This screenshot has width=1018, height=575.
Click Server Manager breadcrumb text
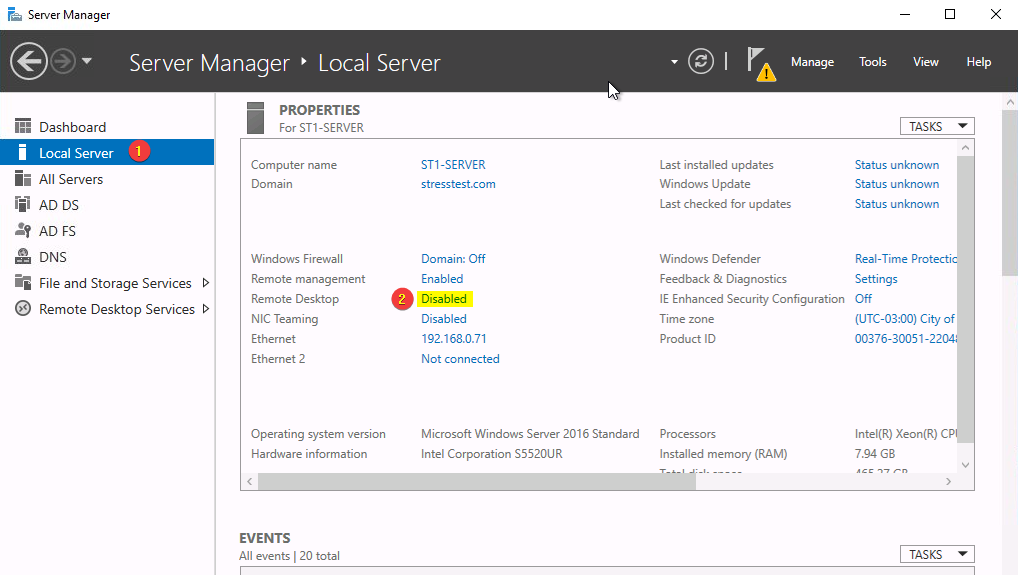pos(209,62)
